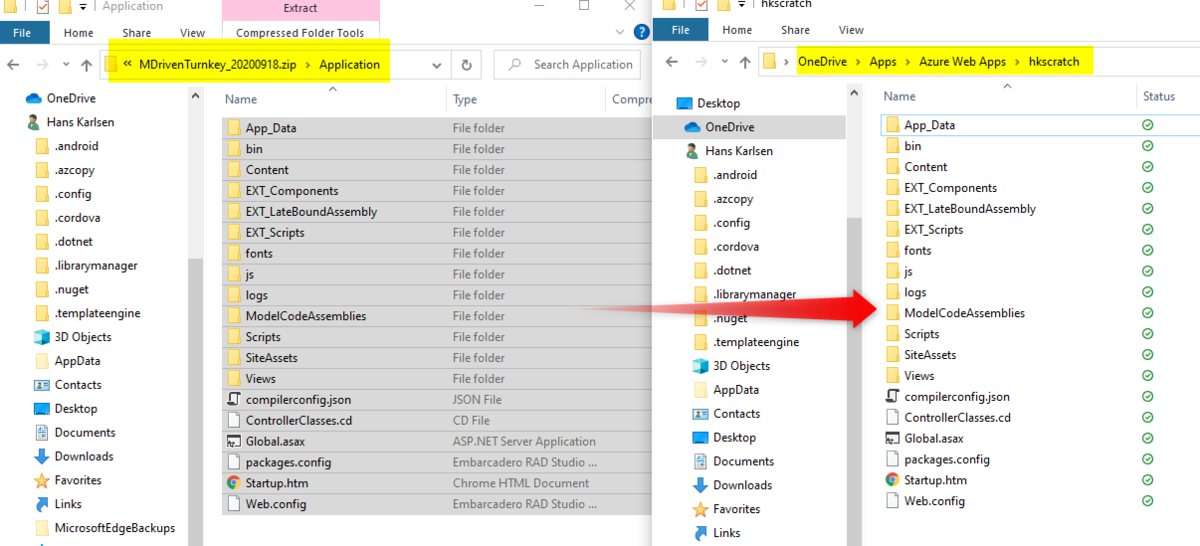Open Compressed Folder Tools tab
1200x546 pixels.
[x=300, y=33]
